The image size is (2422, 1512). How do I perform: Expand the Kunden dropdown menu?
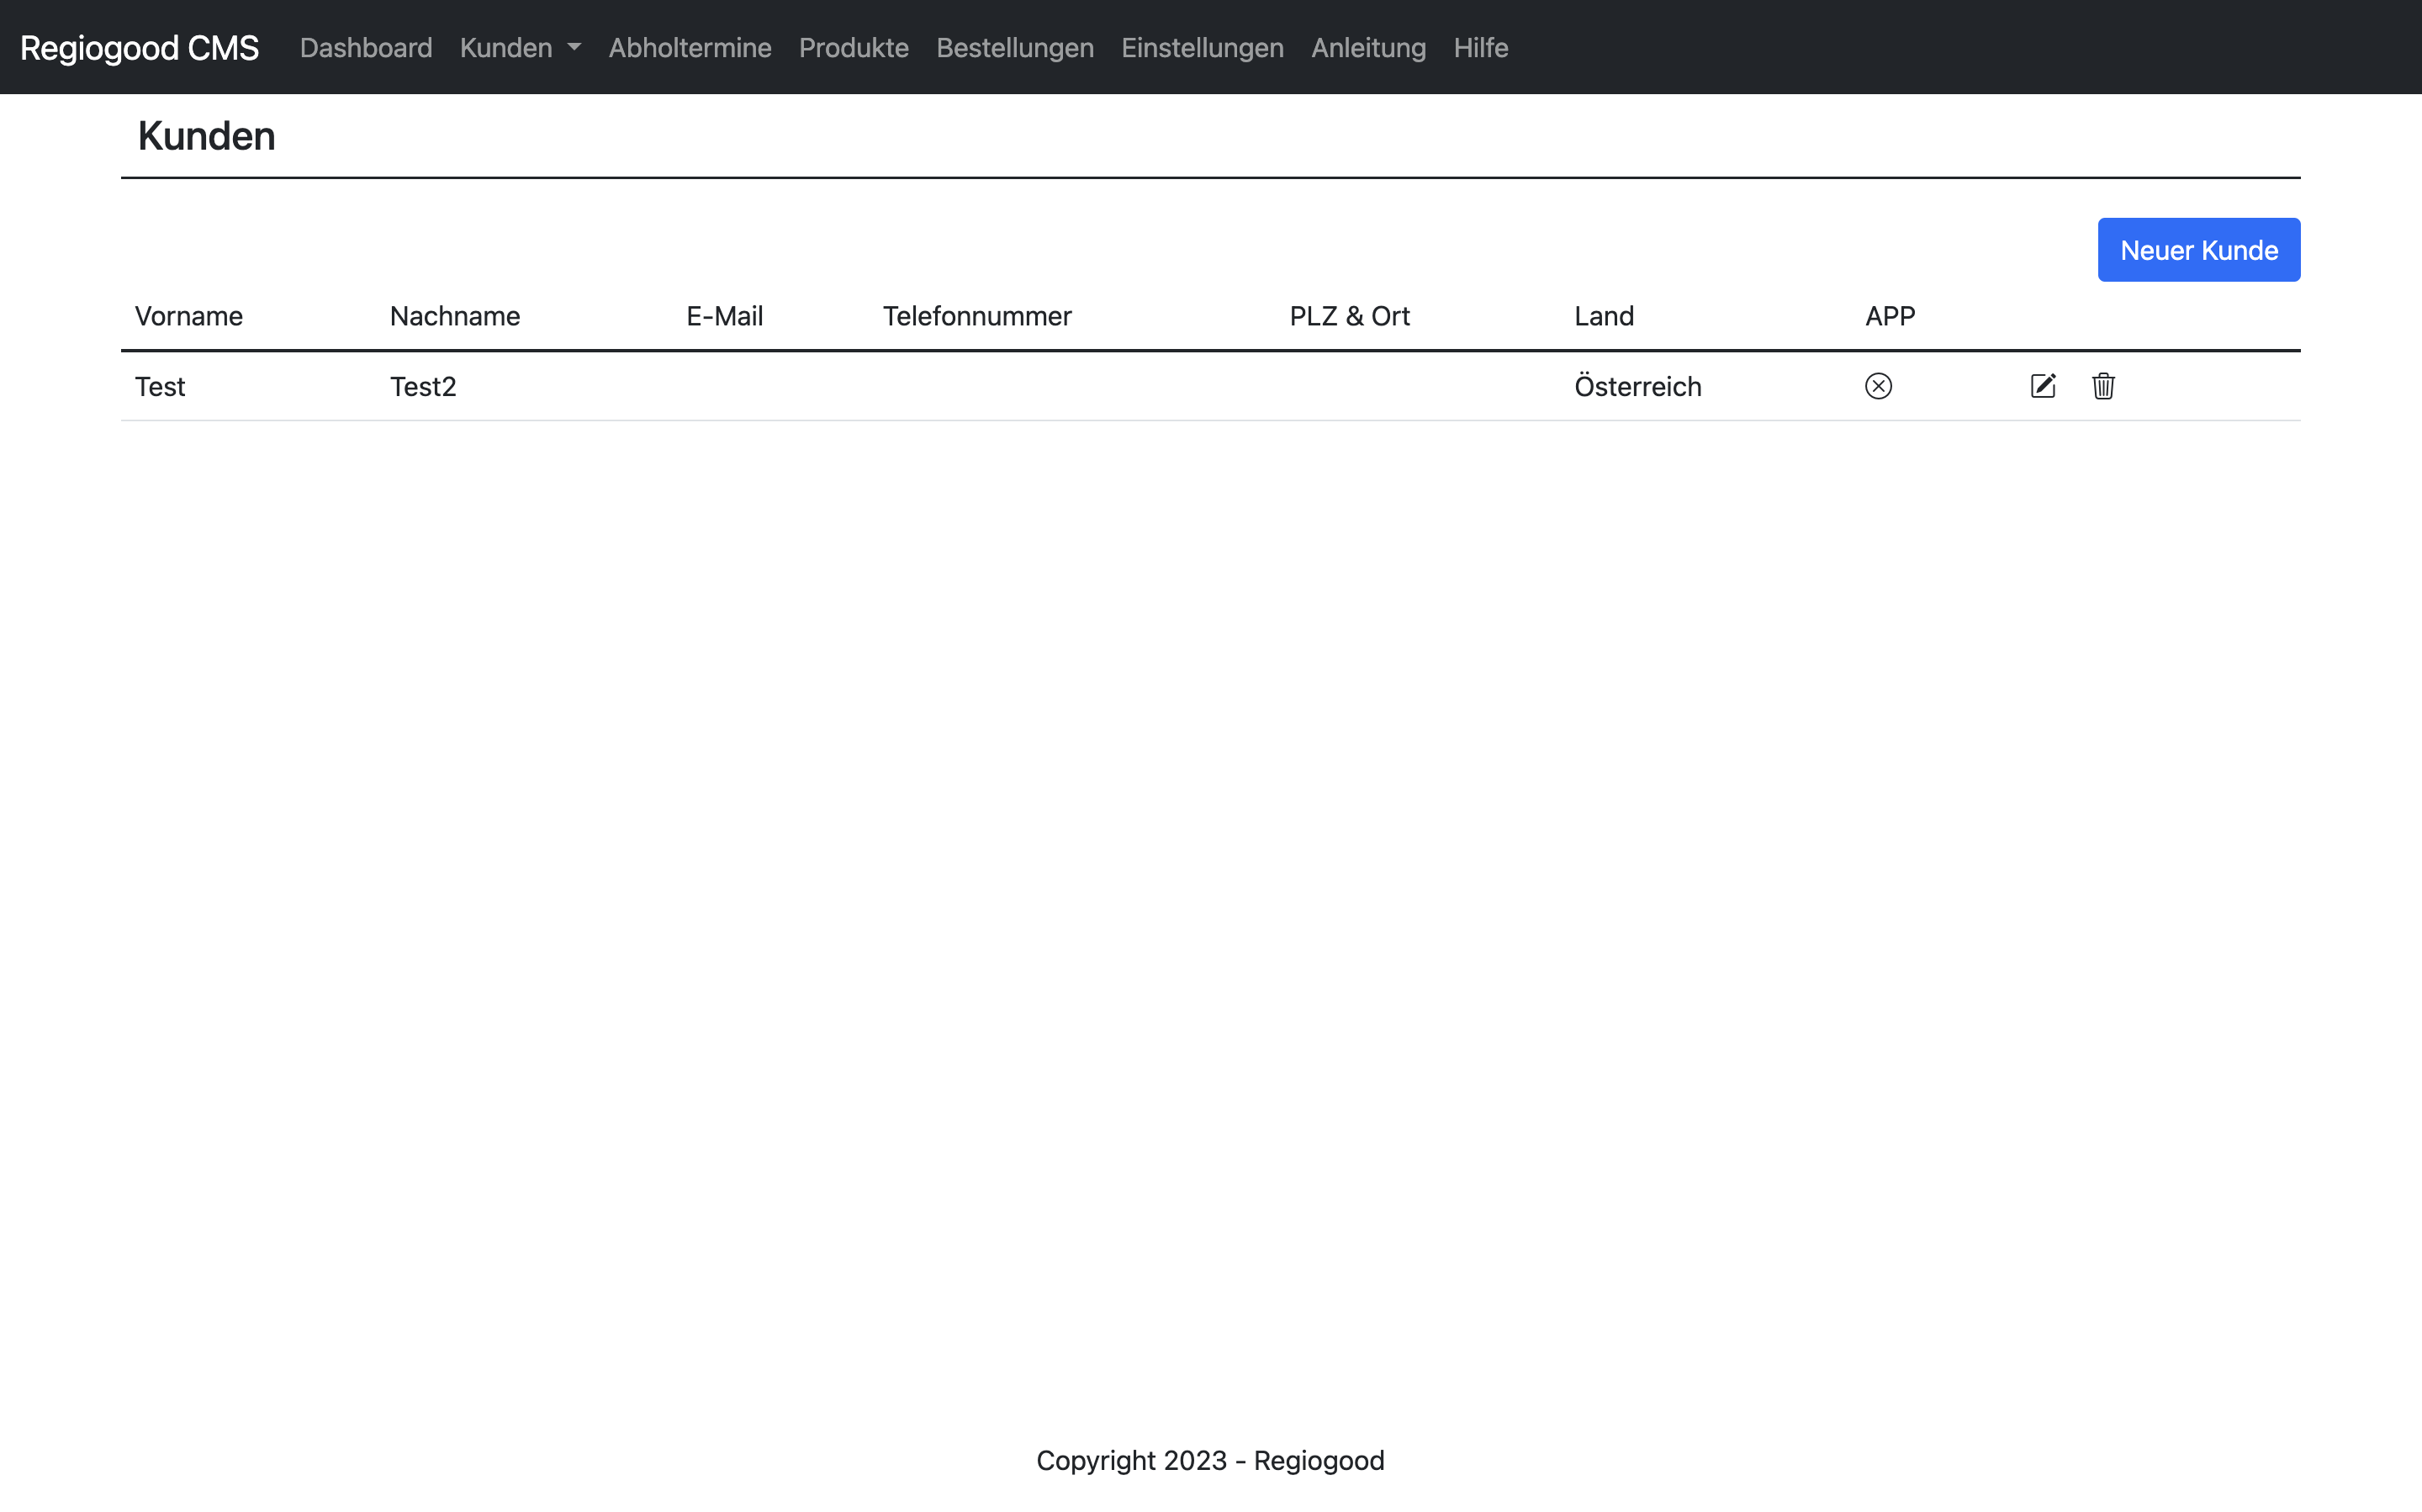click(519, 47)
